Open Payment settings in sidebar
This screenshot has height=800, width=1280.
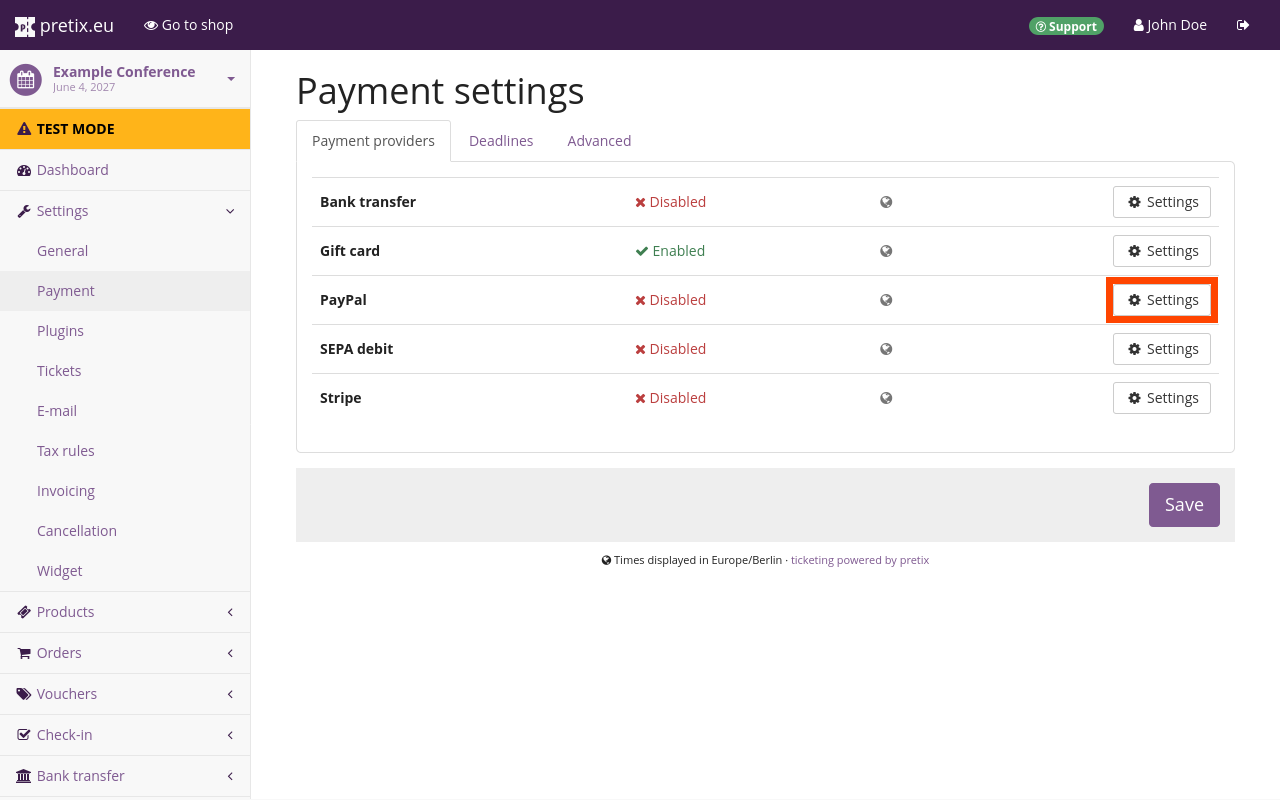125,291
